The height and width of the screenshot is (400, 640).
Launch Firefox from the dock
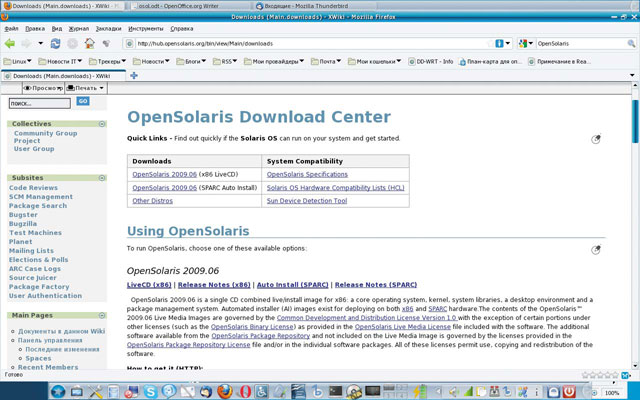coord(225,392)
